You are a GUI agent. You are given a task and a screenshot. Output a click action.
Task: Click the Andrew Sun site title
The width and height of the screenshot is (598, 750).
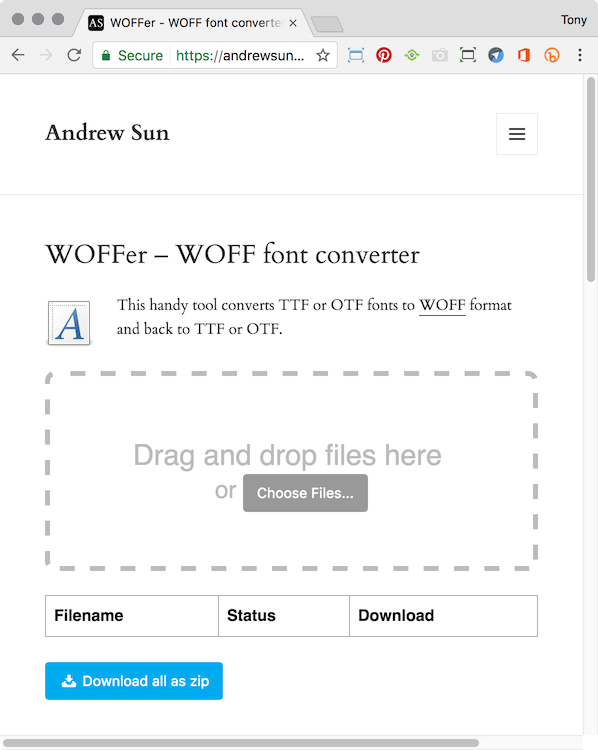point(107,133)
